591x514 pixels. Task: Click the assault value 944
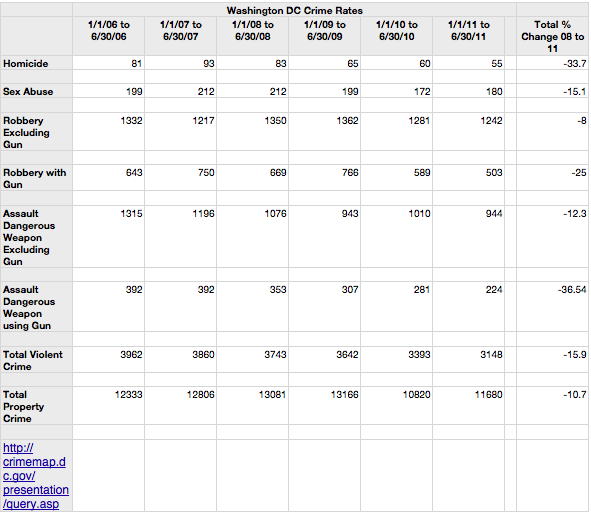pos(494,214)
